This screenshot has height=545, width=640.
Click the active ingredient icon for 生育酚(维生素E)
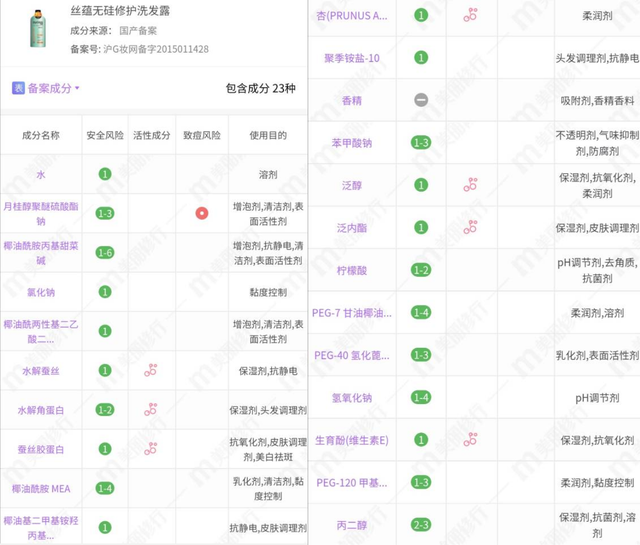(x=470, y=440)
